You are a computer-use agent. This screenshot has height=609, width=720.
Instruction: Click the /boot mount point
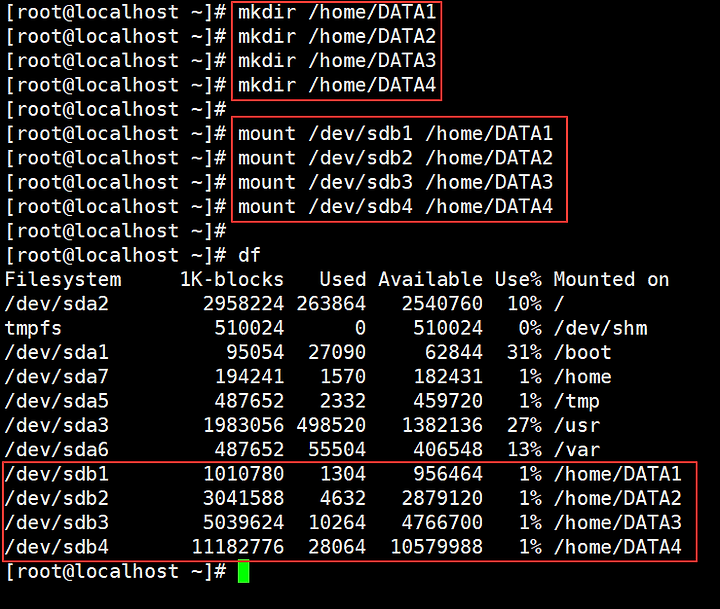tap(583, 353)
